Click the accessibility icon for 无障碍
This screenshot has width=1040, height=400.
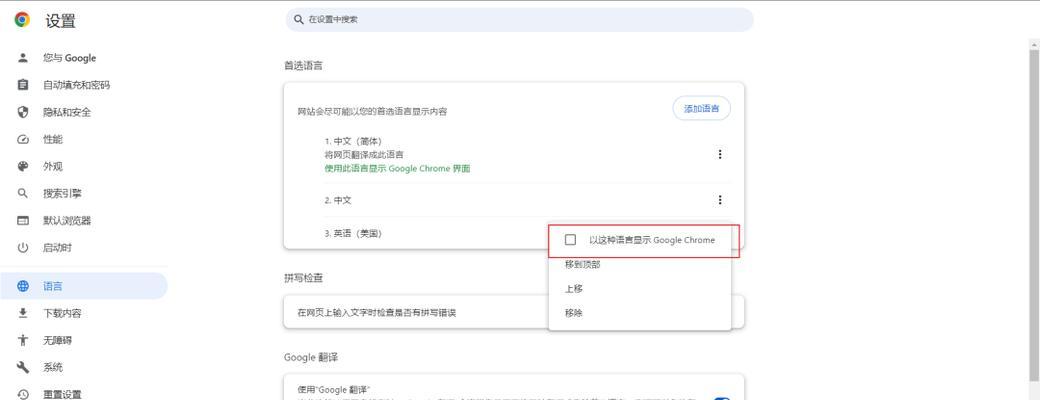pos(23,340)
